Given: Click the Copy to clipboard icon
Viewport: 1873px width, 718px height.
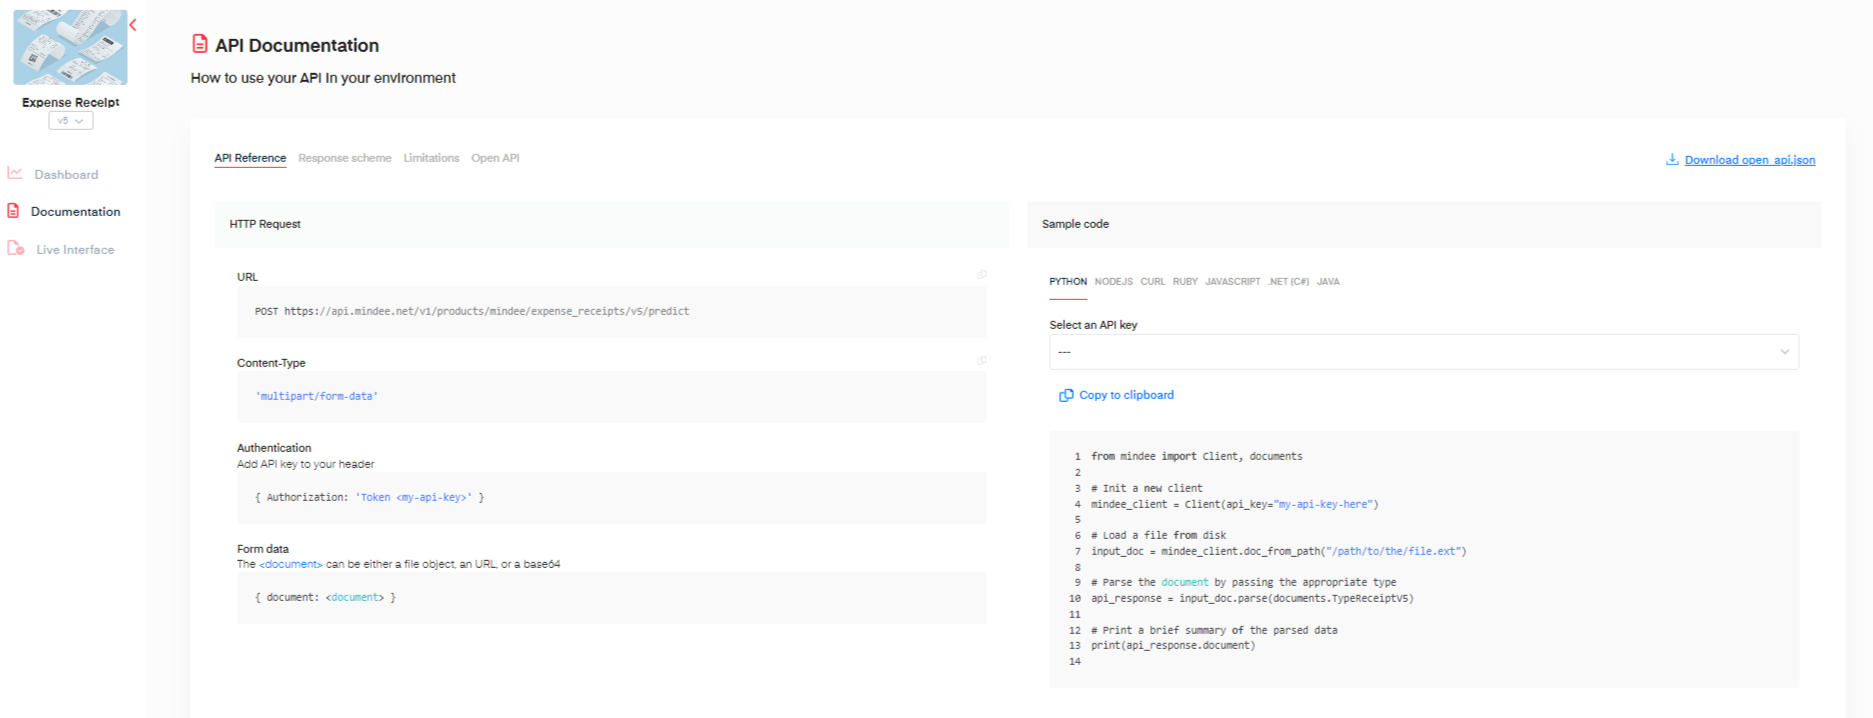Looking at the screenshot, I should tap(1066, 396).
